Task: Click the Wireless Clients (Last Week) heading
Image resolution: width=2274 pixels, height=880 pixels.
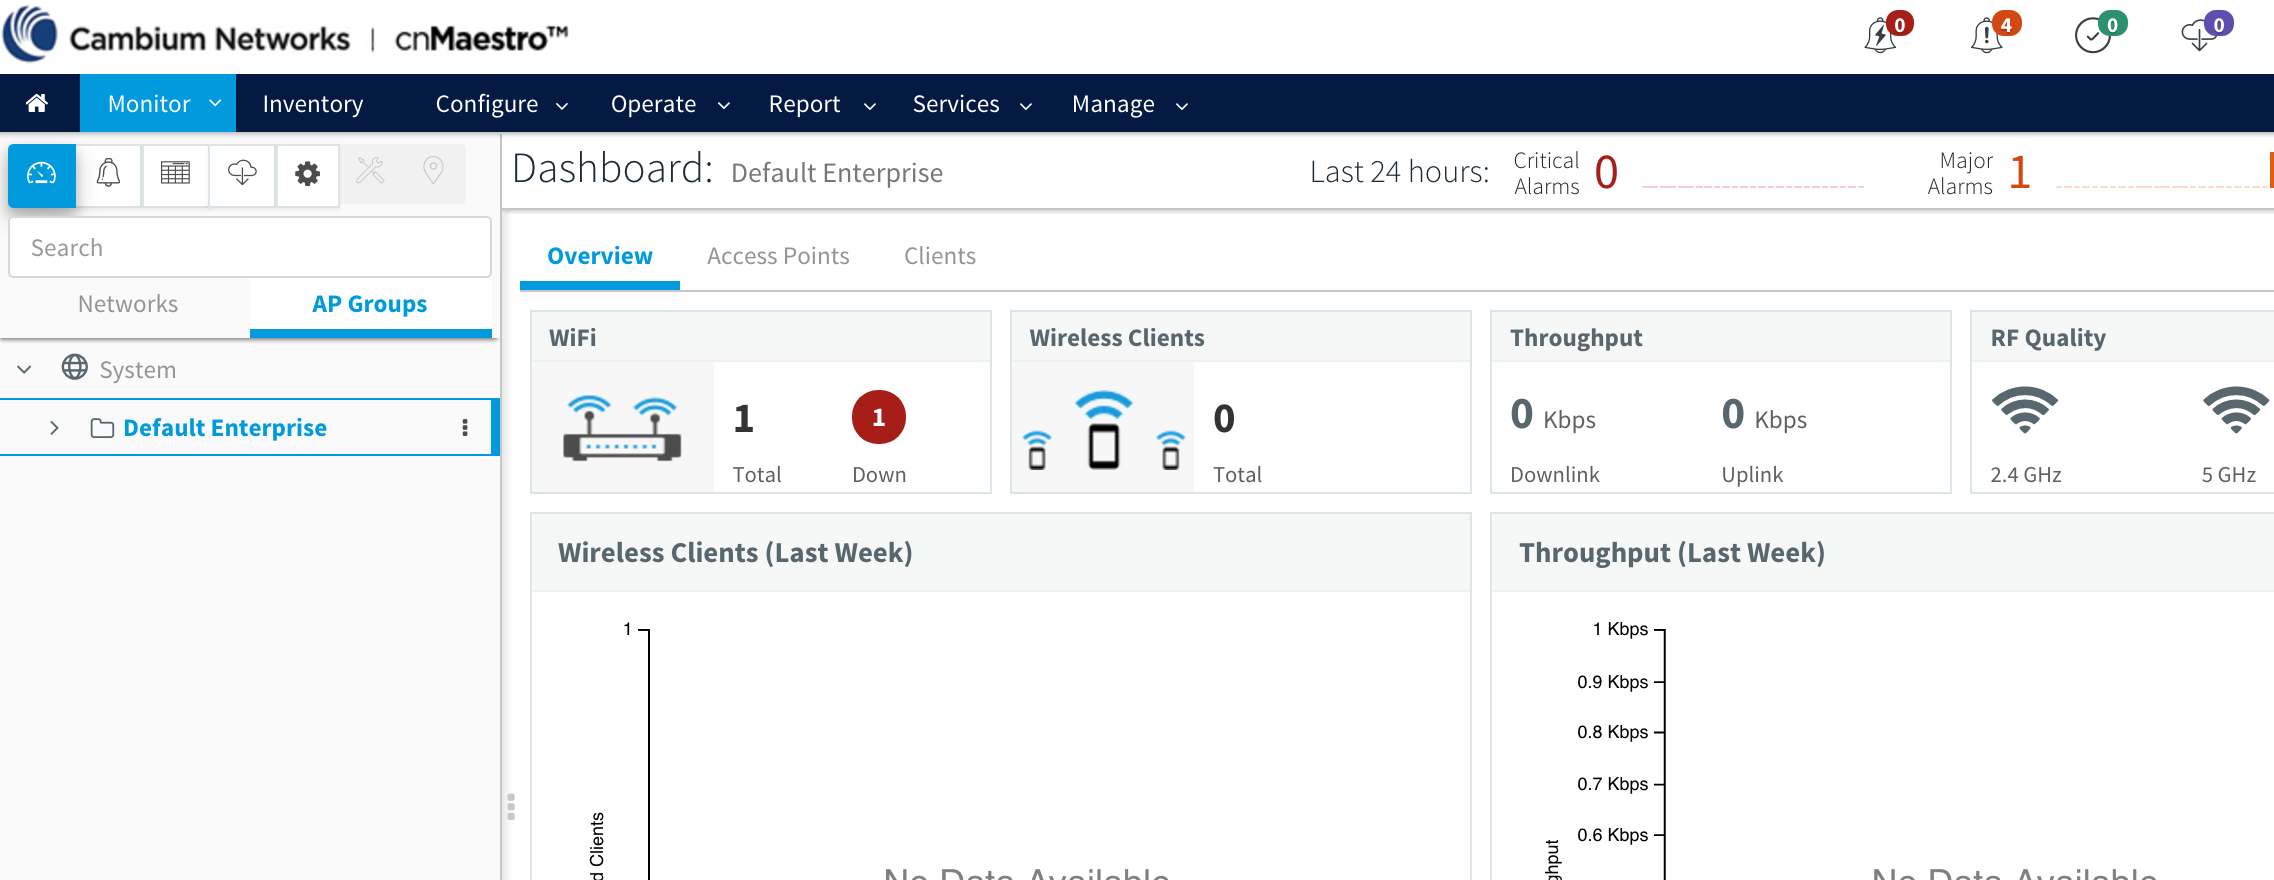Action: (735, 553)
